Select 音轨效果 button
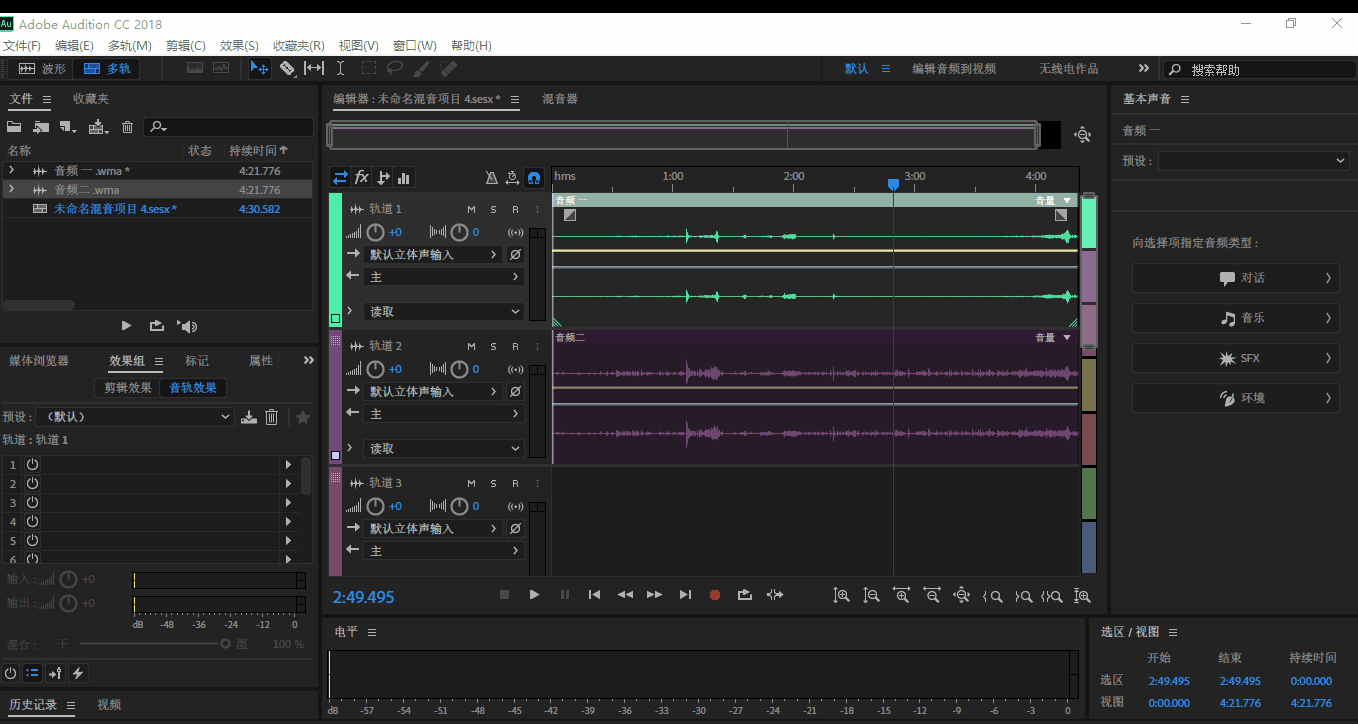This screenshot has height=724, width=1358. (193, 388)
